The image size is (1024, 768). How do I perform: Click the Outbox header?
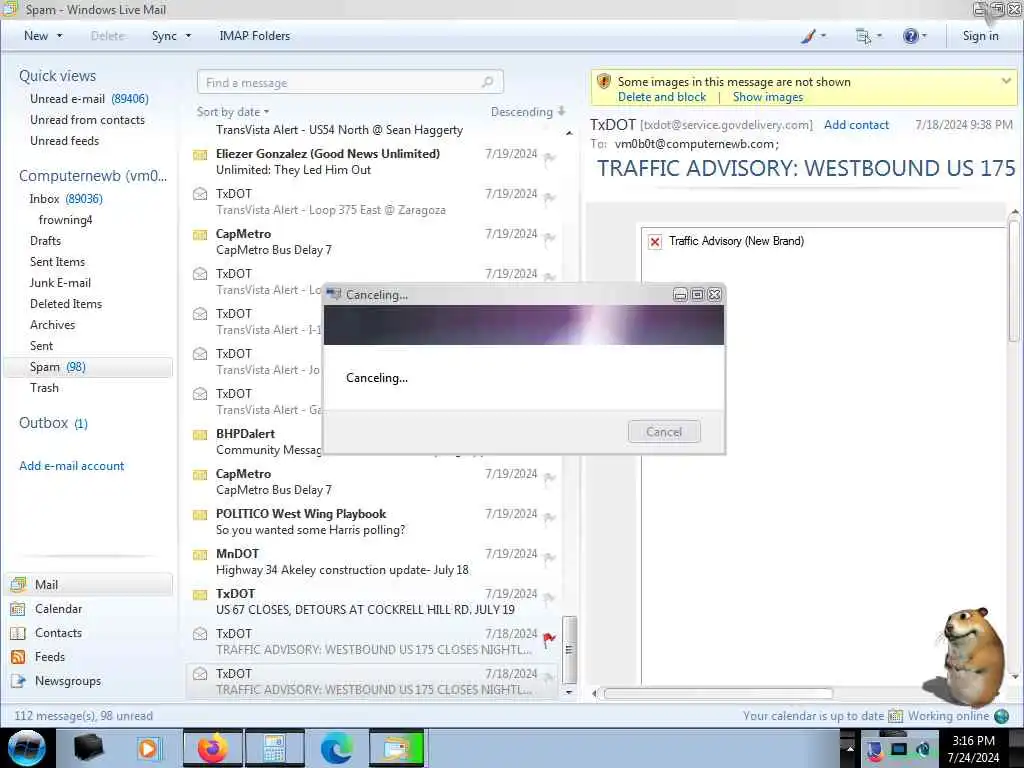pyautogui.click(x=53, y=423)
